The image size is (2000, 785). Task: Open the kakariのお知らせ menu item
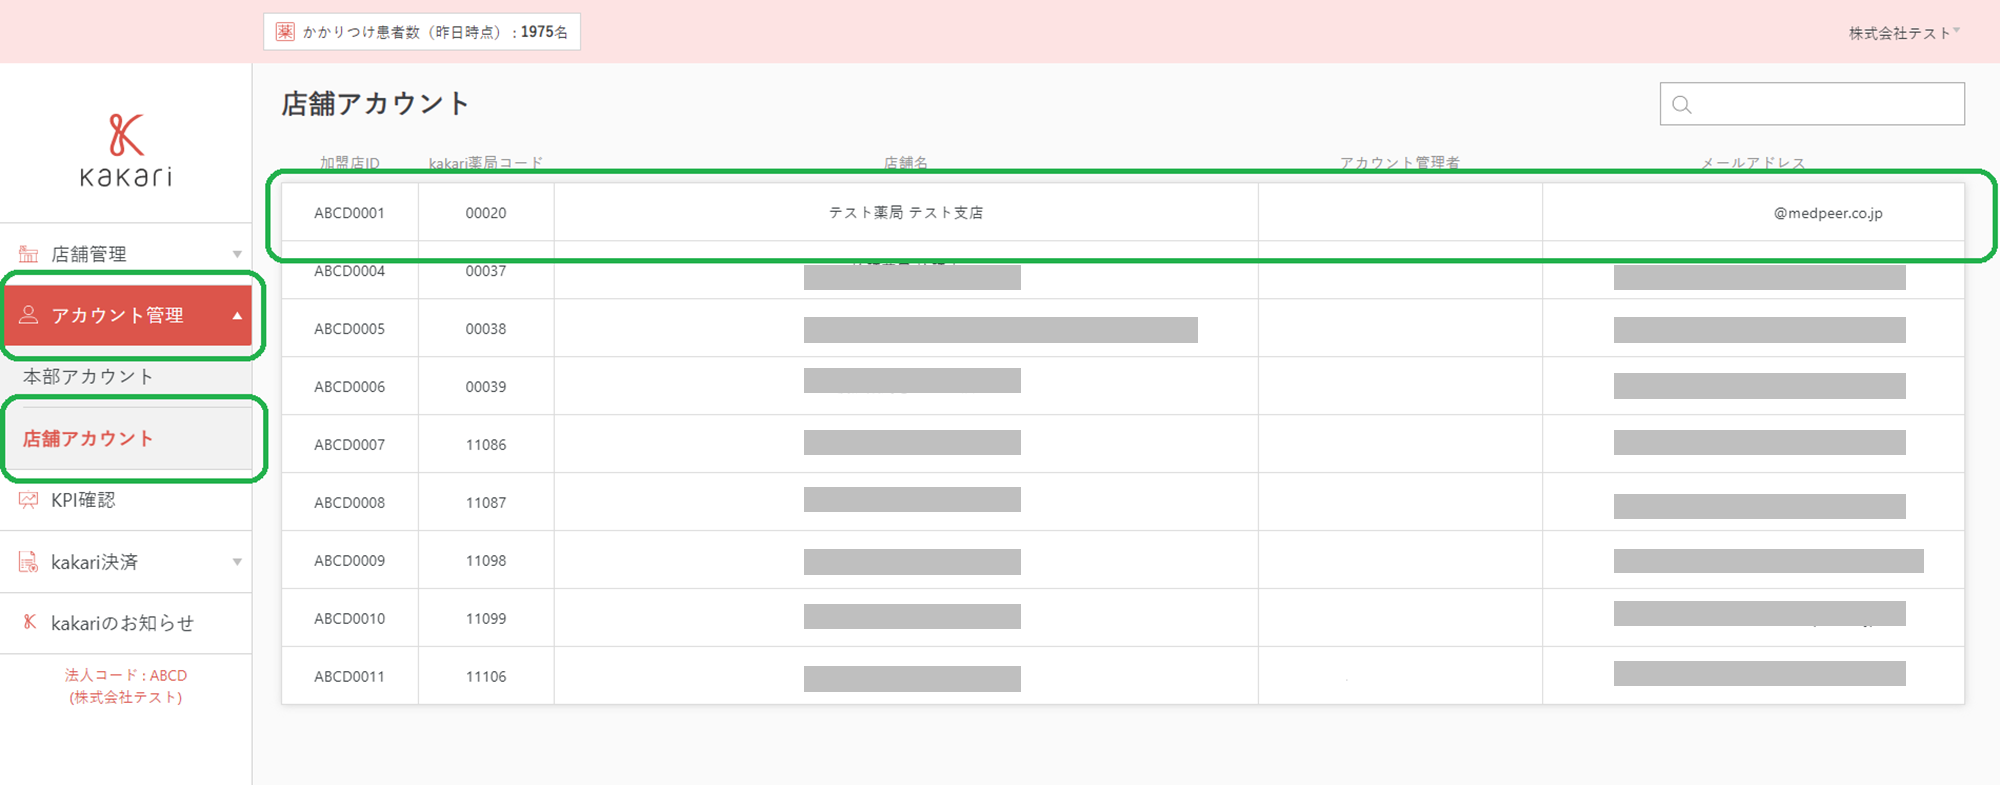(122, 623)
